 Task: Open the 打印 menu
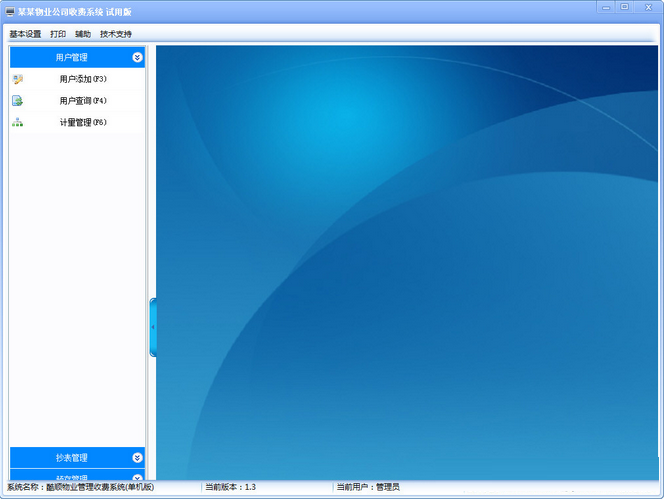click(x=58, y=34)
